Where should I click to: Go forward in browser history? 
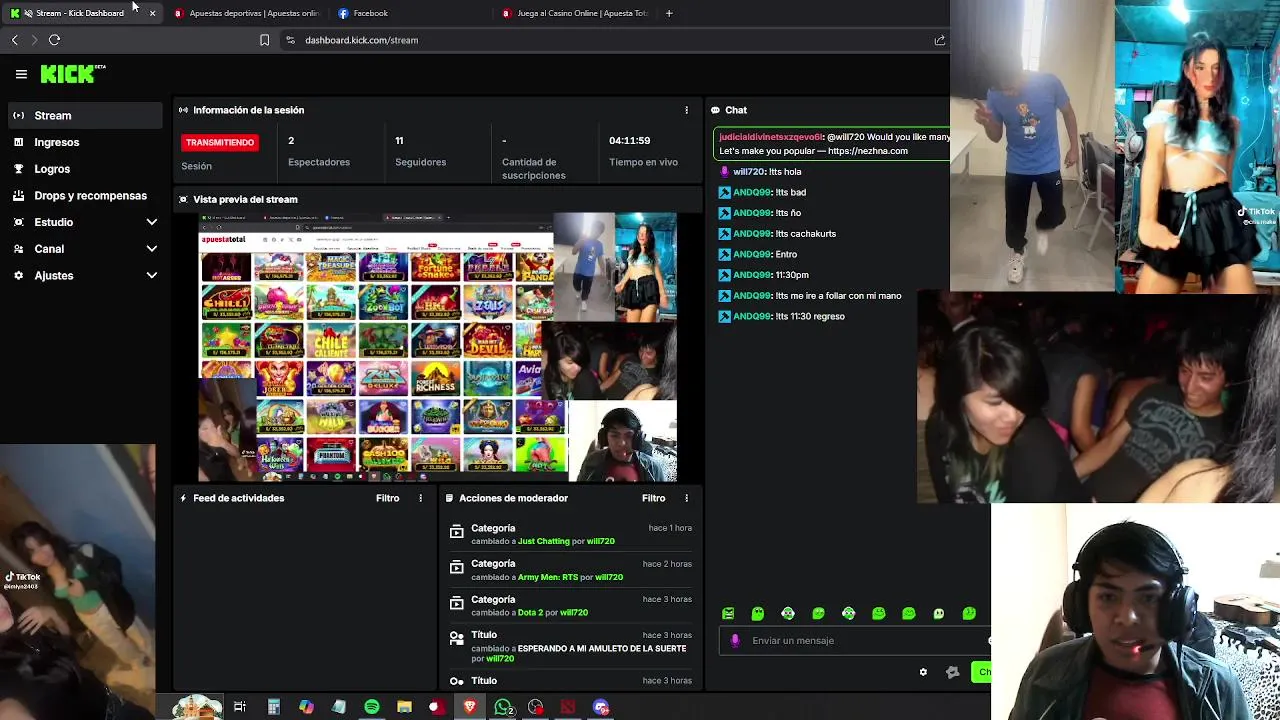pyautogui.click(x=34, y=40)
